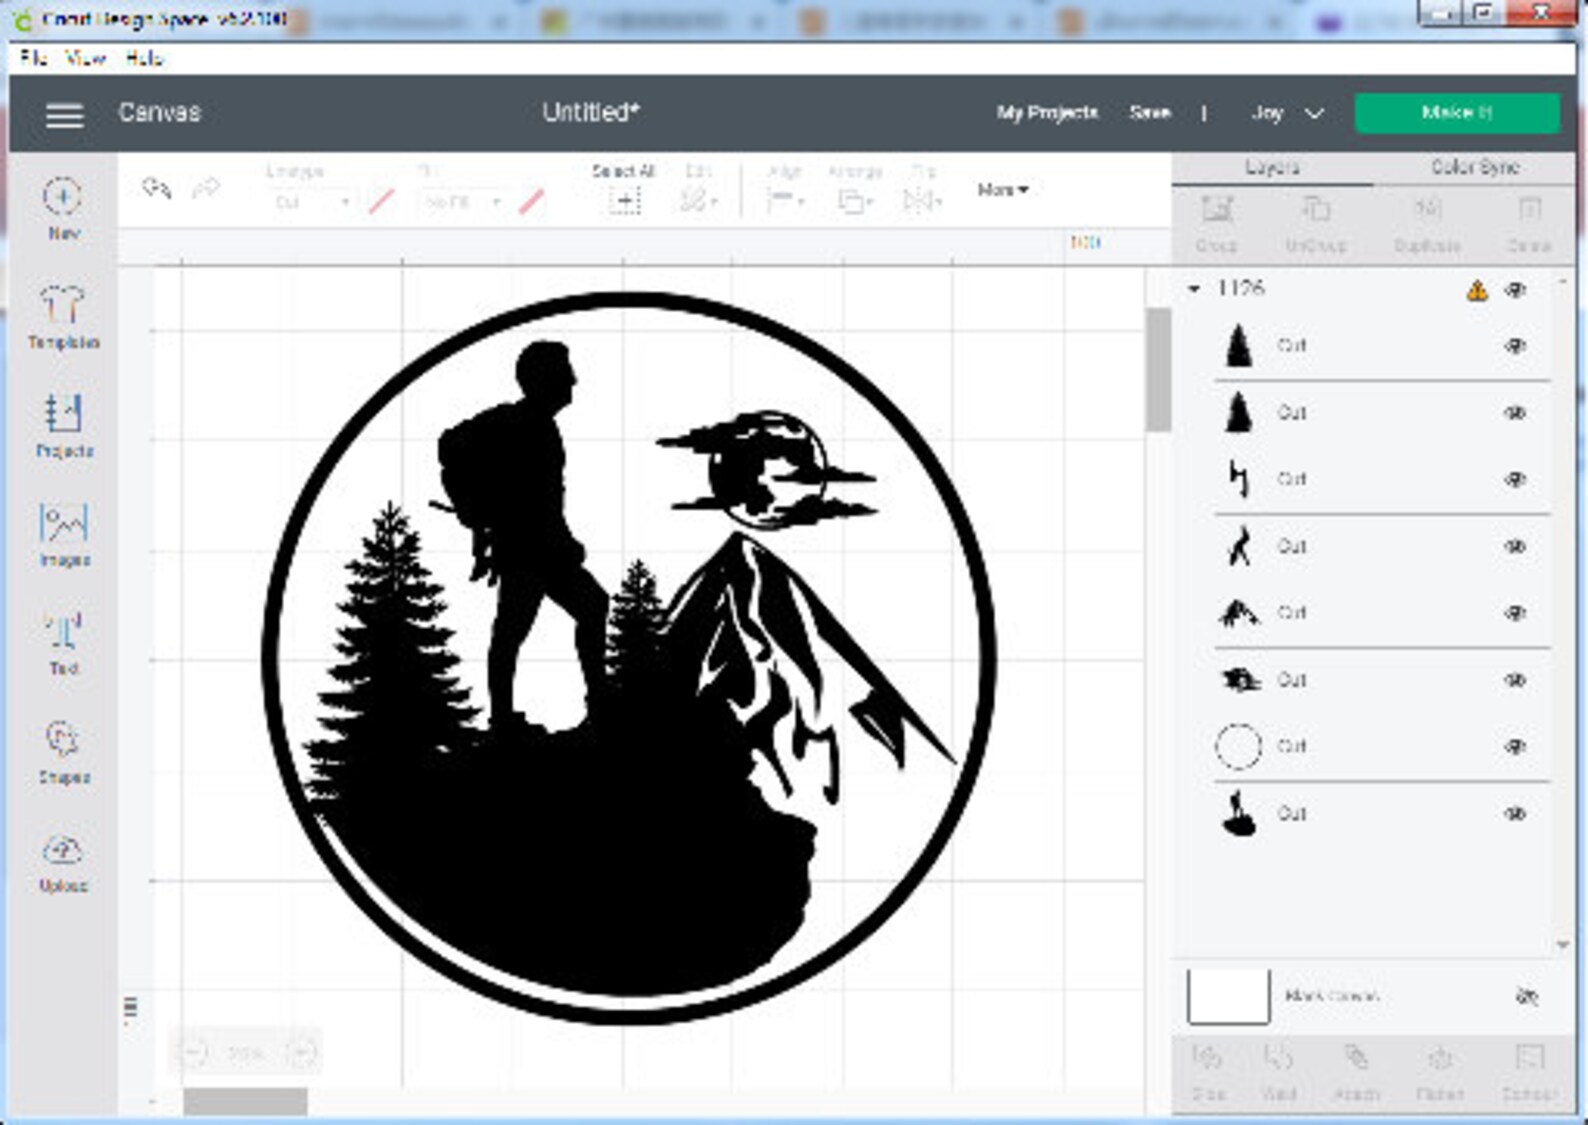Open the Align dropdown
Screen dimensions: 1588x1125
(x=785, y=200)
